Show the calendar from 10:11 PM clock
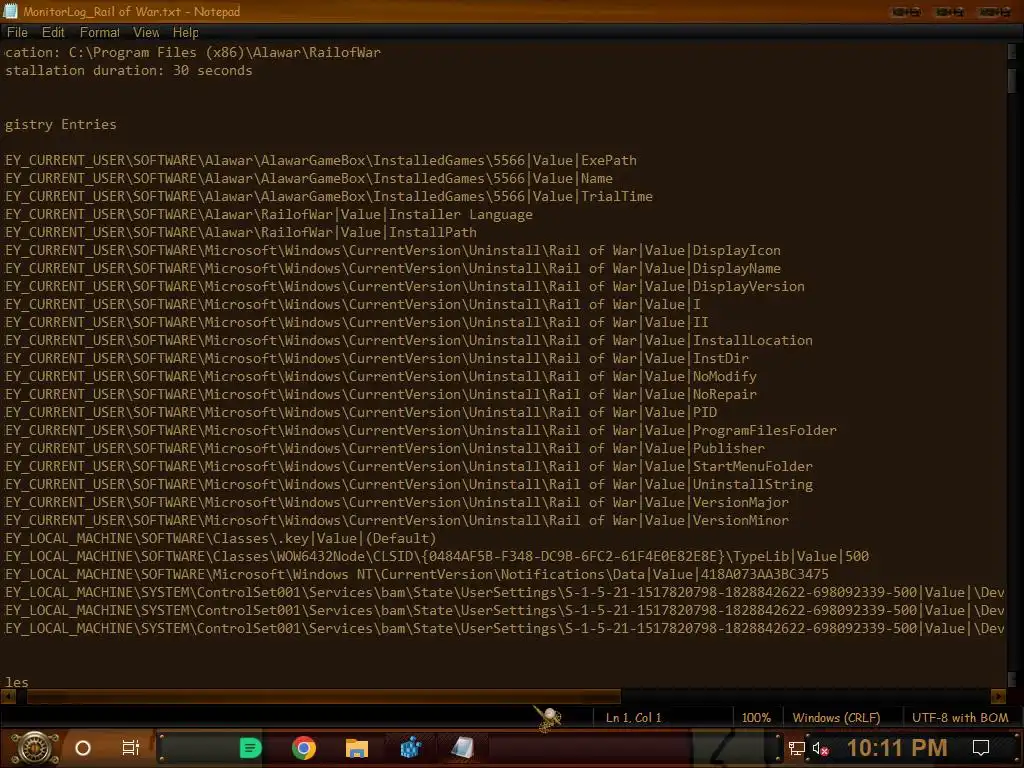 click(897, 748)
